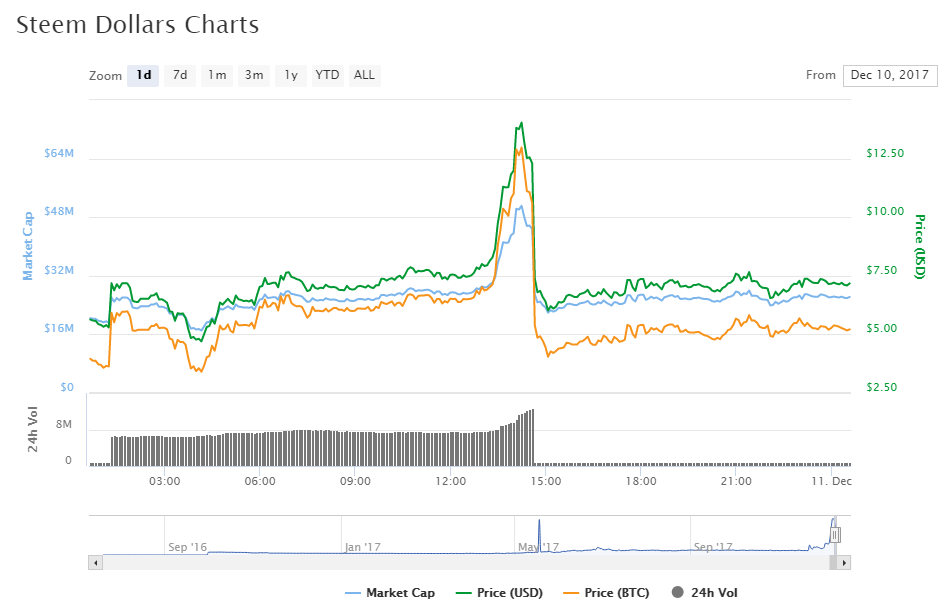Viewport: 939px width, 615px height.
Task: Click the $64M market cap label
Action: tap(59, 153)
